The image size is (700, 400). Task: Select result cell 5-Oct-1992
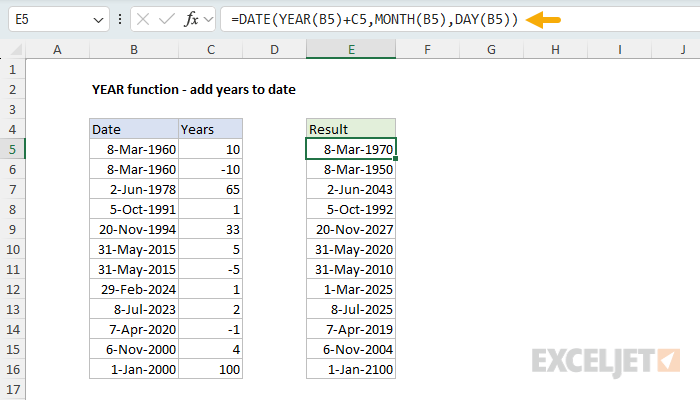tap(351, 209)
